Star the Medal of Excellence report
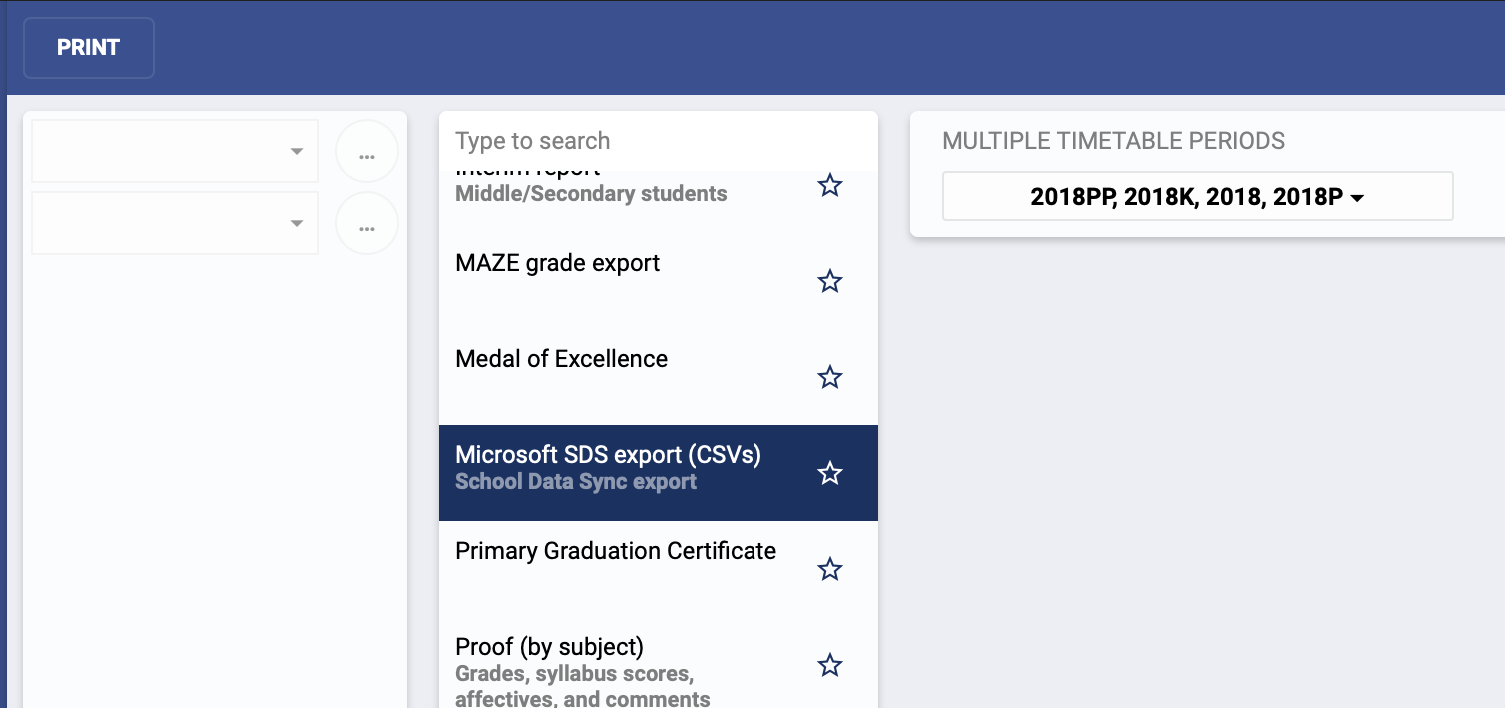This screenshot has height=708, width=1505. pos(829,377)
